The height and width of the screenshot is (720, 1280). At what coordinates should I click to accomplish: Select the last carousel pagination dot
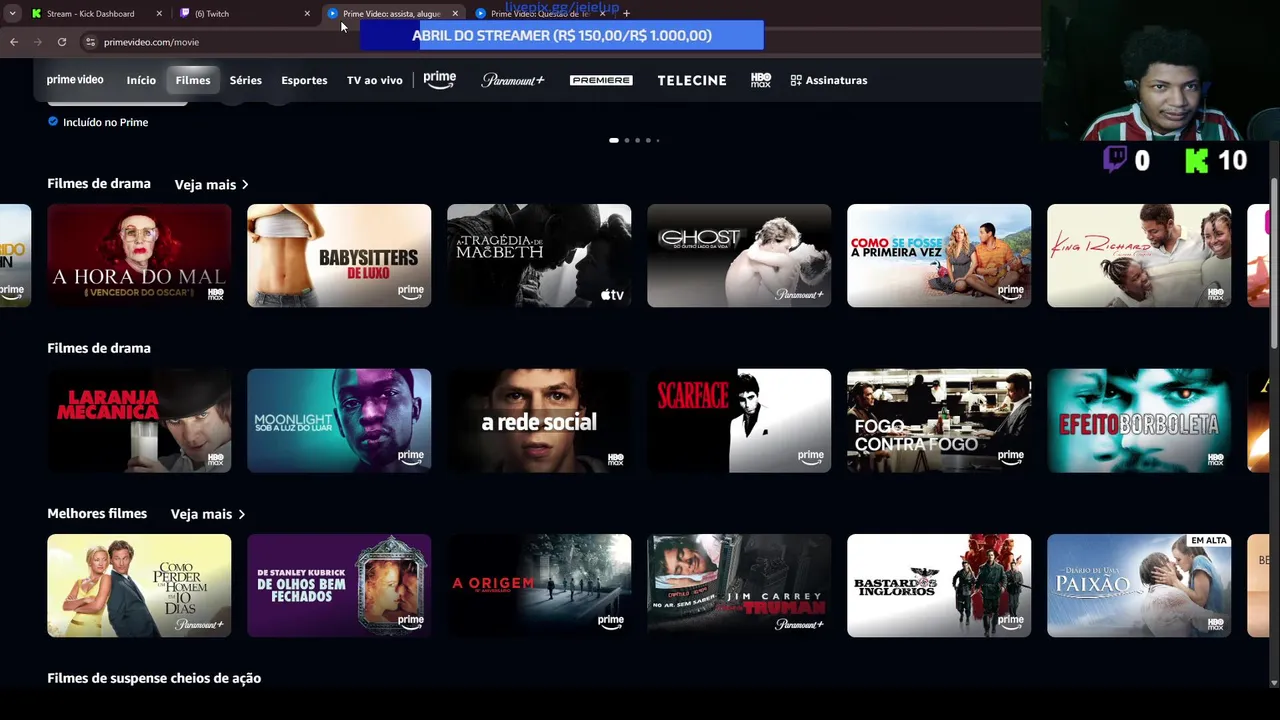[x=657, y=140]
